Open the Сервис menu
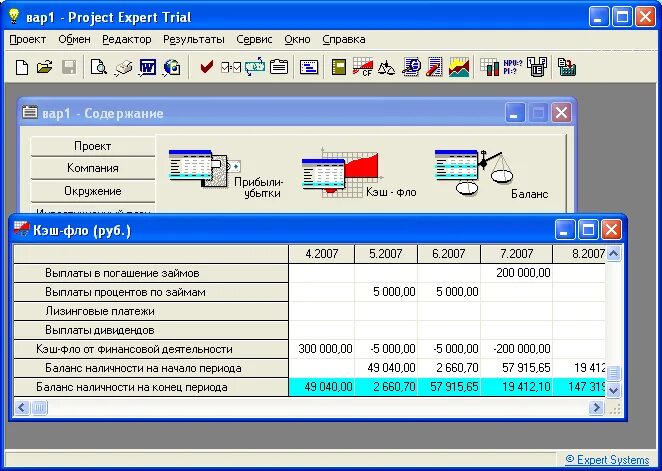The width and height of the screenshot is (662, 471). (254, 39)
